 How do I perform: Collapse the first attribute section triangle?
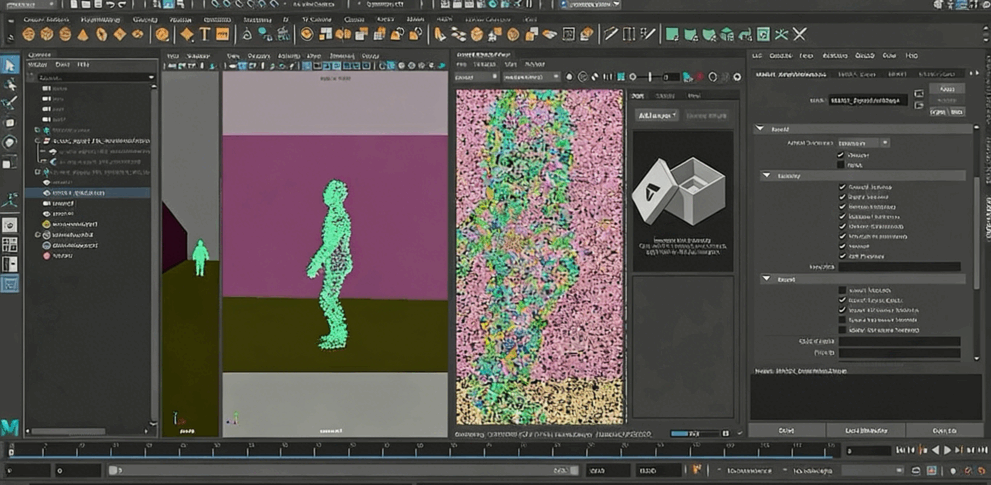760,129
